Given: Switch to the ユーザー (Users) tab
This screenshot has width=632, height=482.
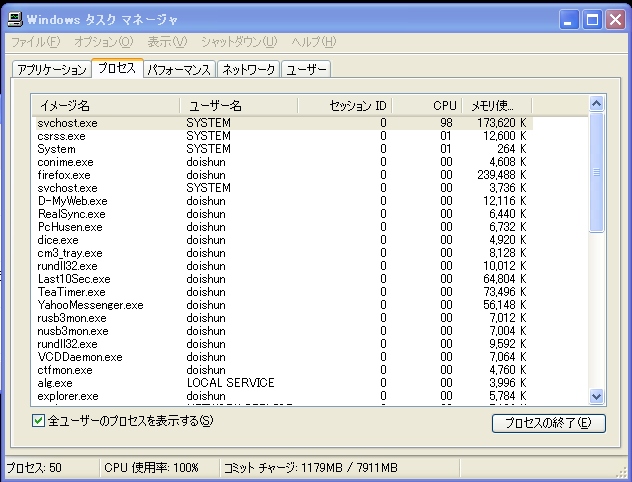Looking at the screenshot, I should [306, 70].
